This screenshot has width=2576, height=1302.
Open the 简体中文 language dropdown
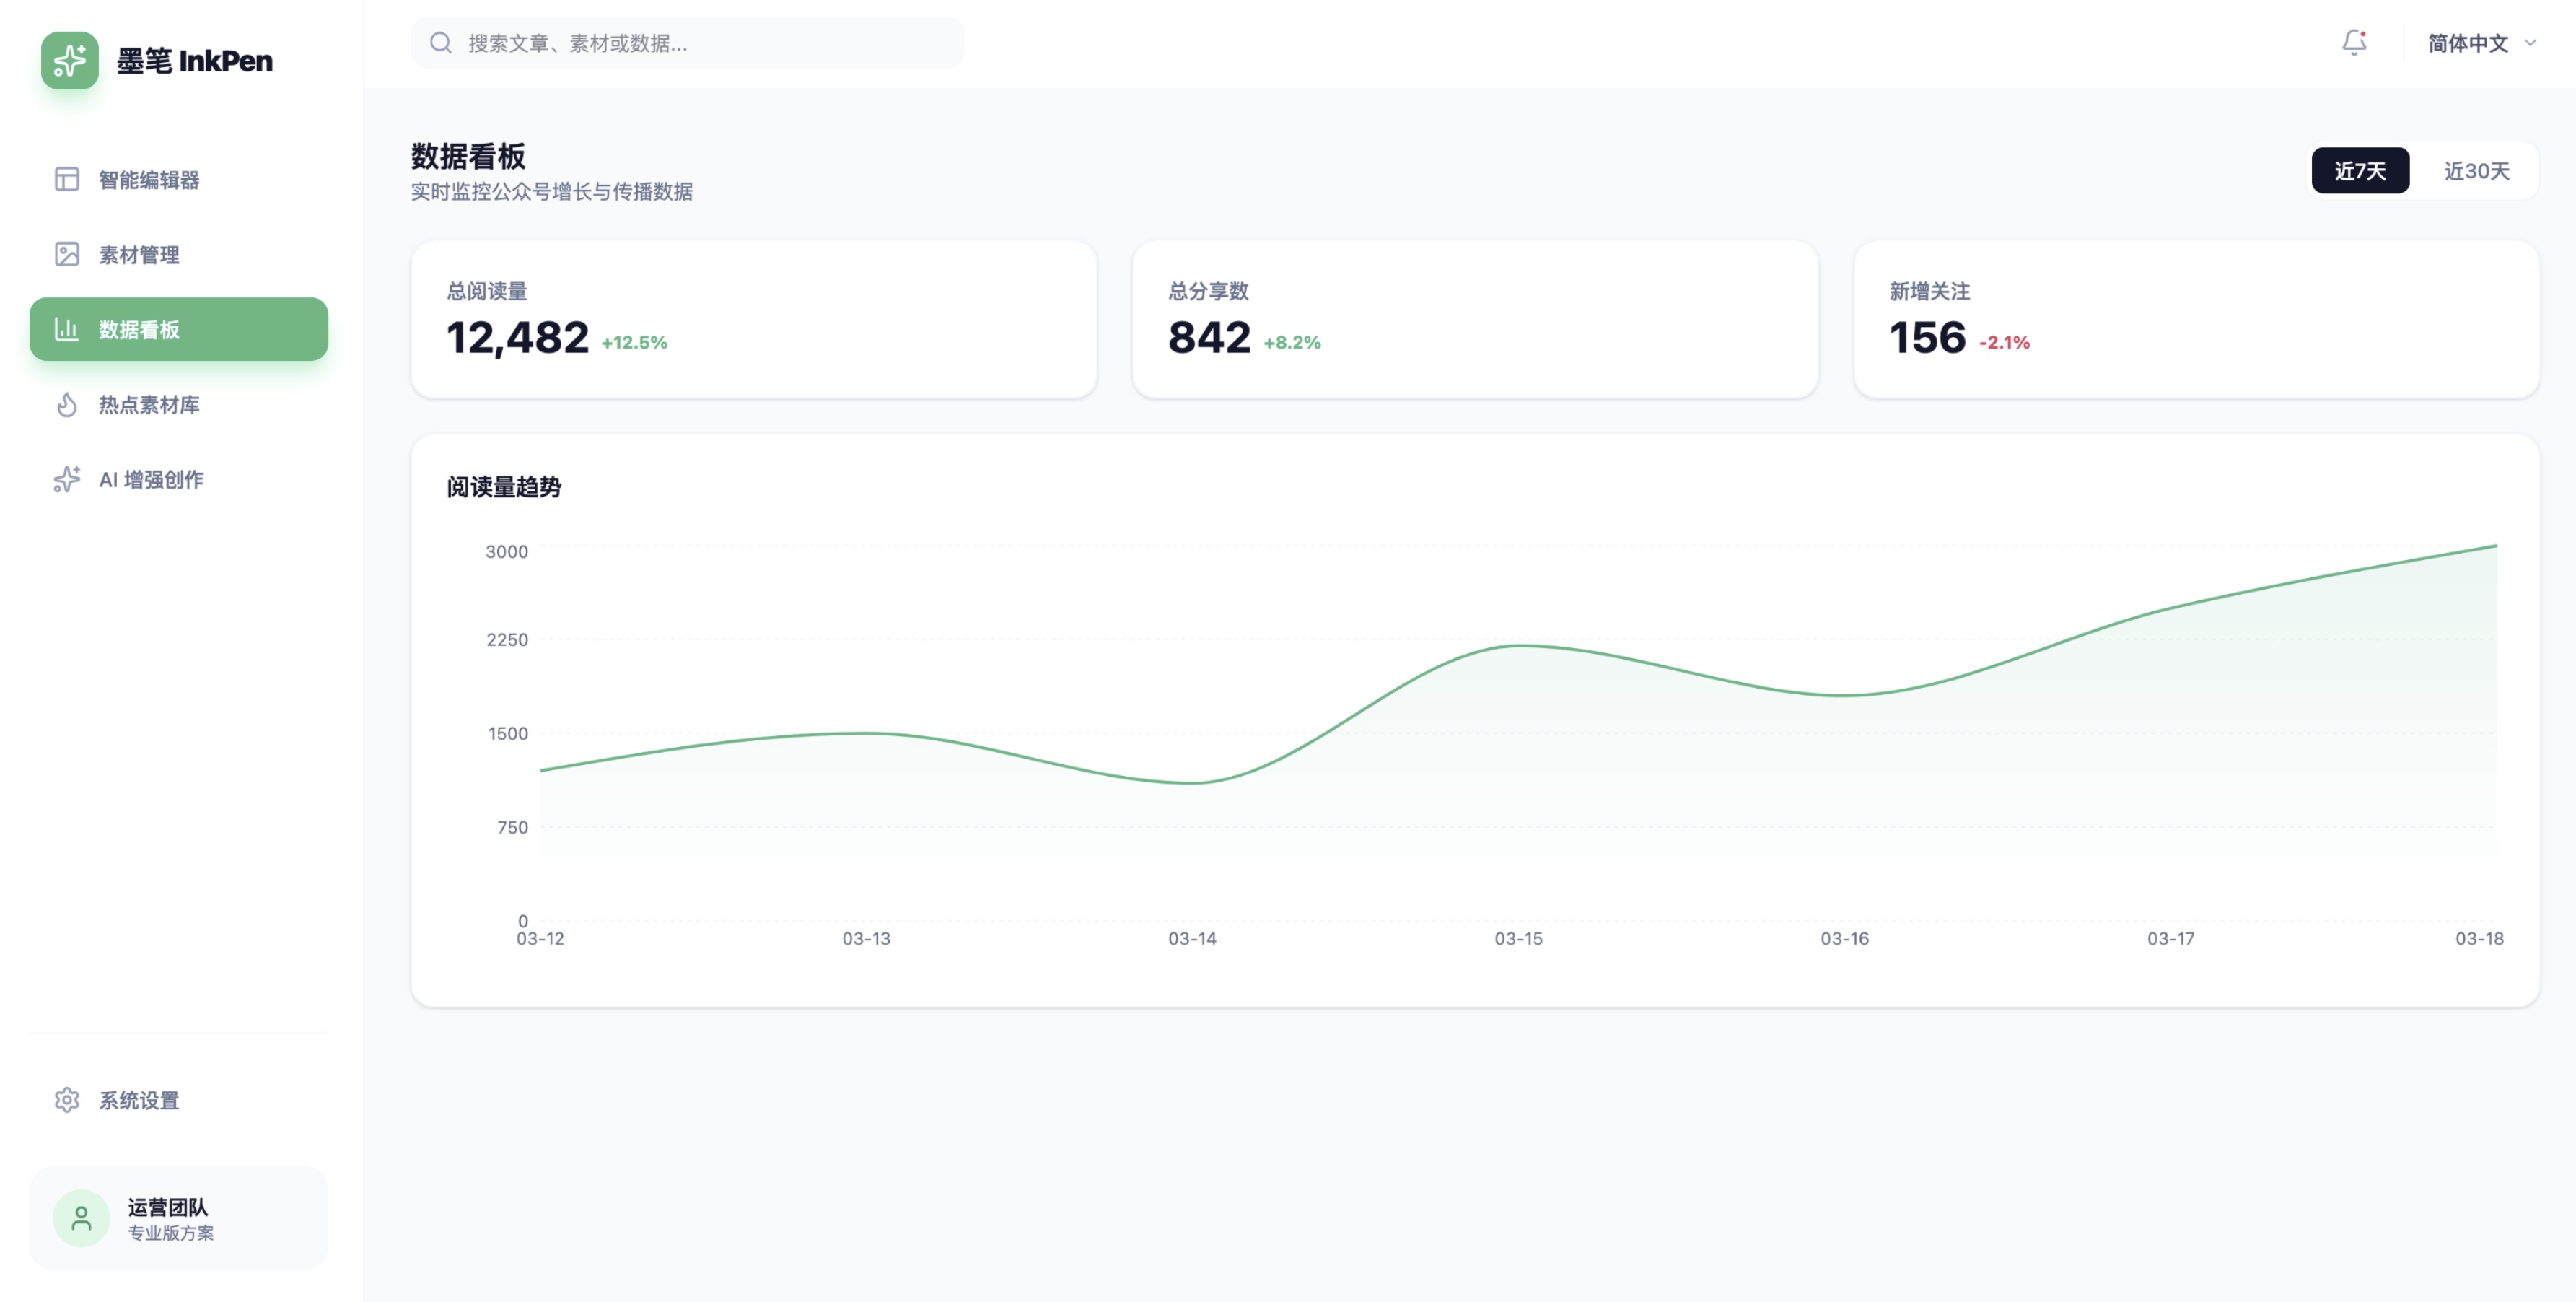(2467, 43)
